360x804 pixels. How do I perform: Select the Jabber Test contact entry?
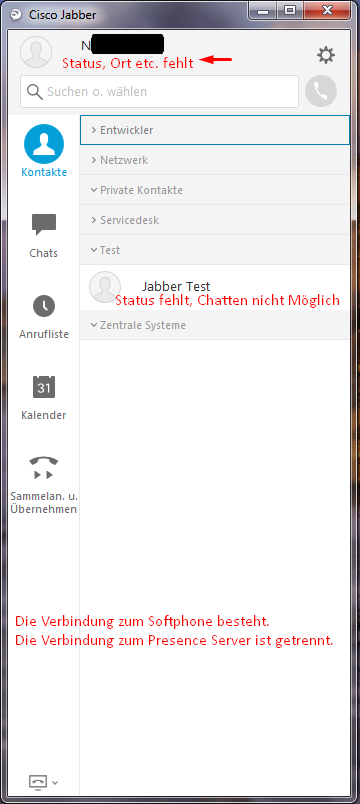[x=215, y=288]
